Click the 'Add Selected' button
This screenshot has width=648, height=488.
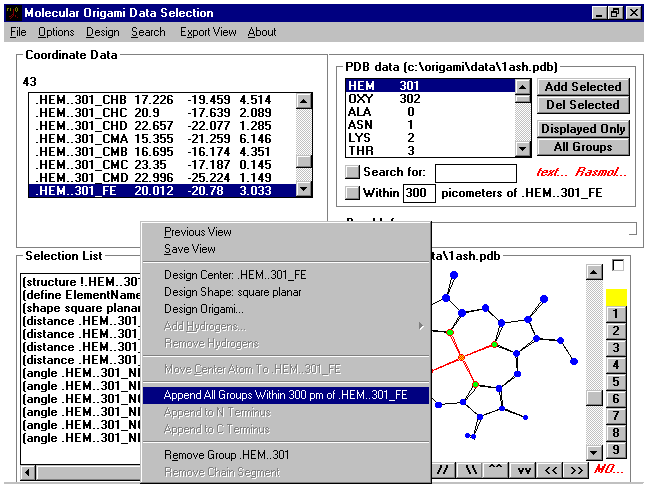[x=583, y=87]
